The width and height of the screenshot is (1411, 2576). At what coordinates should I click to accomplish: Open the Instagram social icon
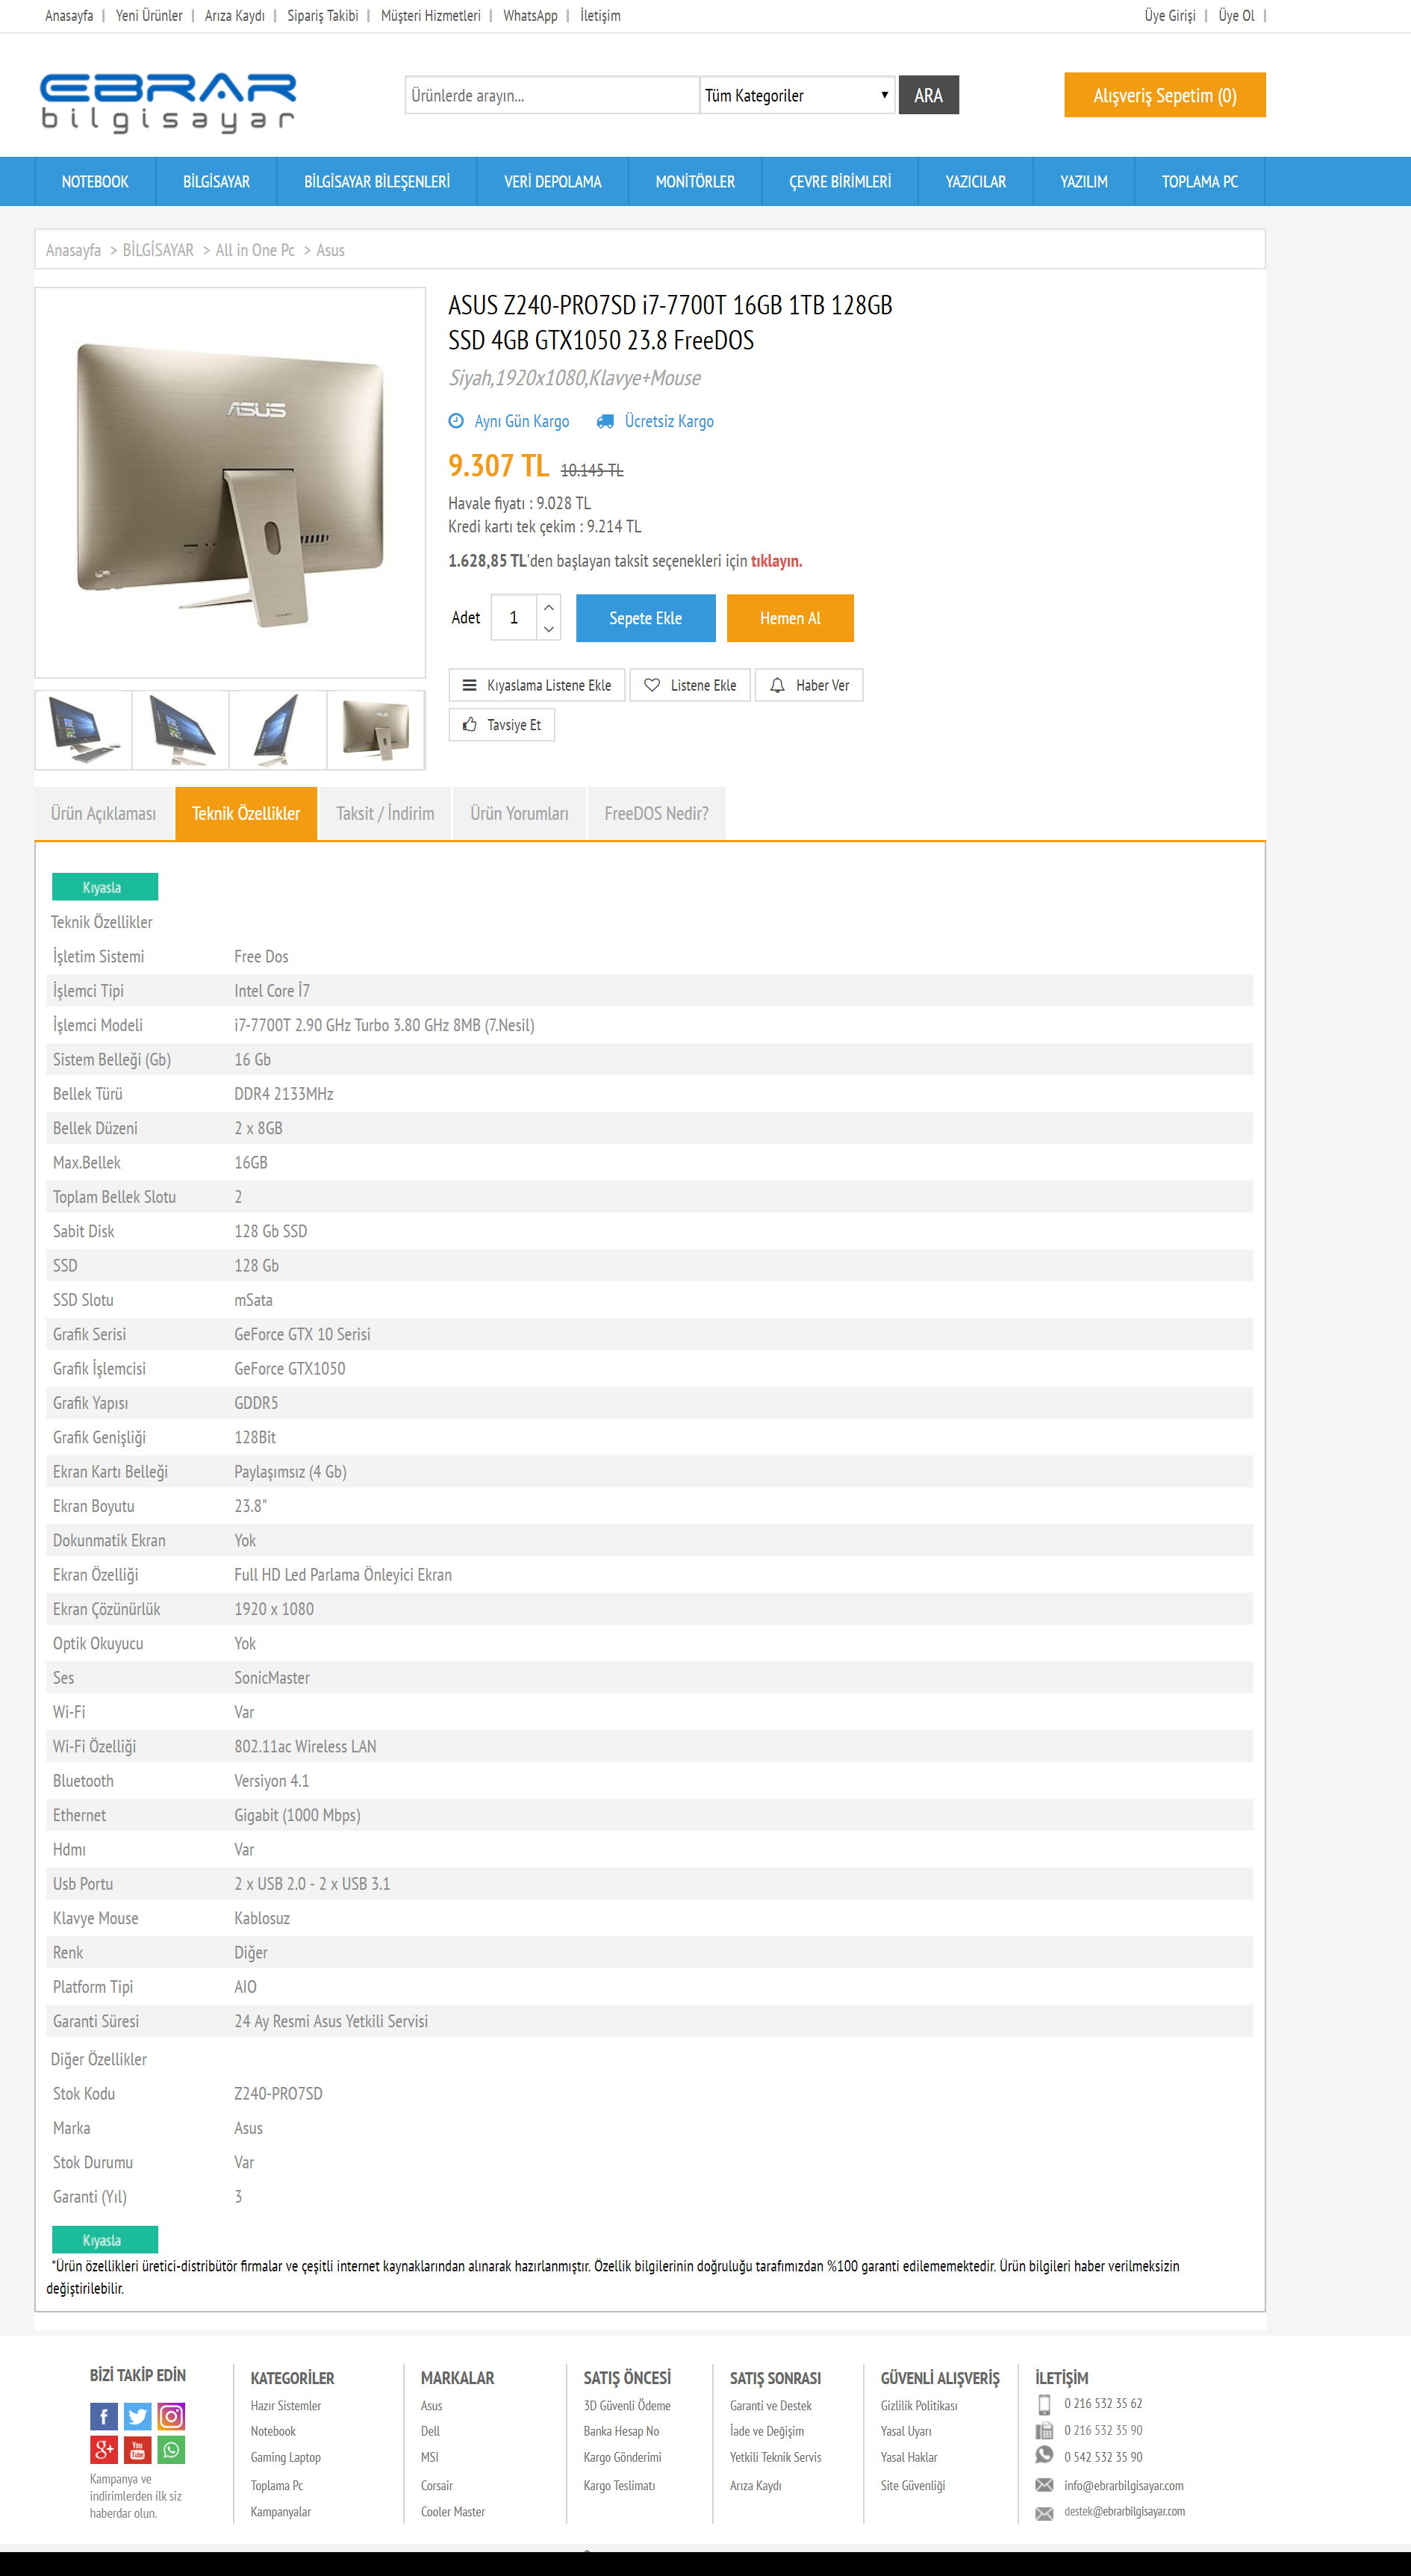[x=171, y=2416]
